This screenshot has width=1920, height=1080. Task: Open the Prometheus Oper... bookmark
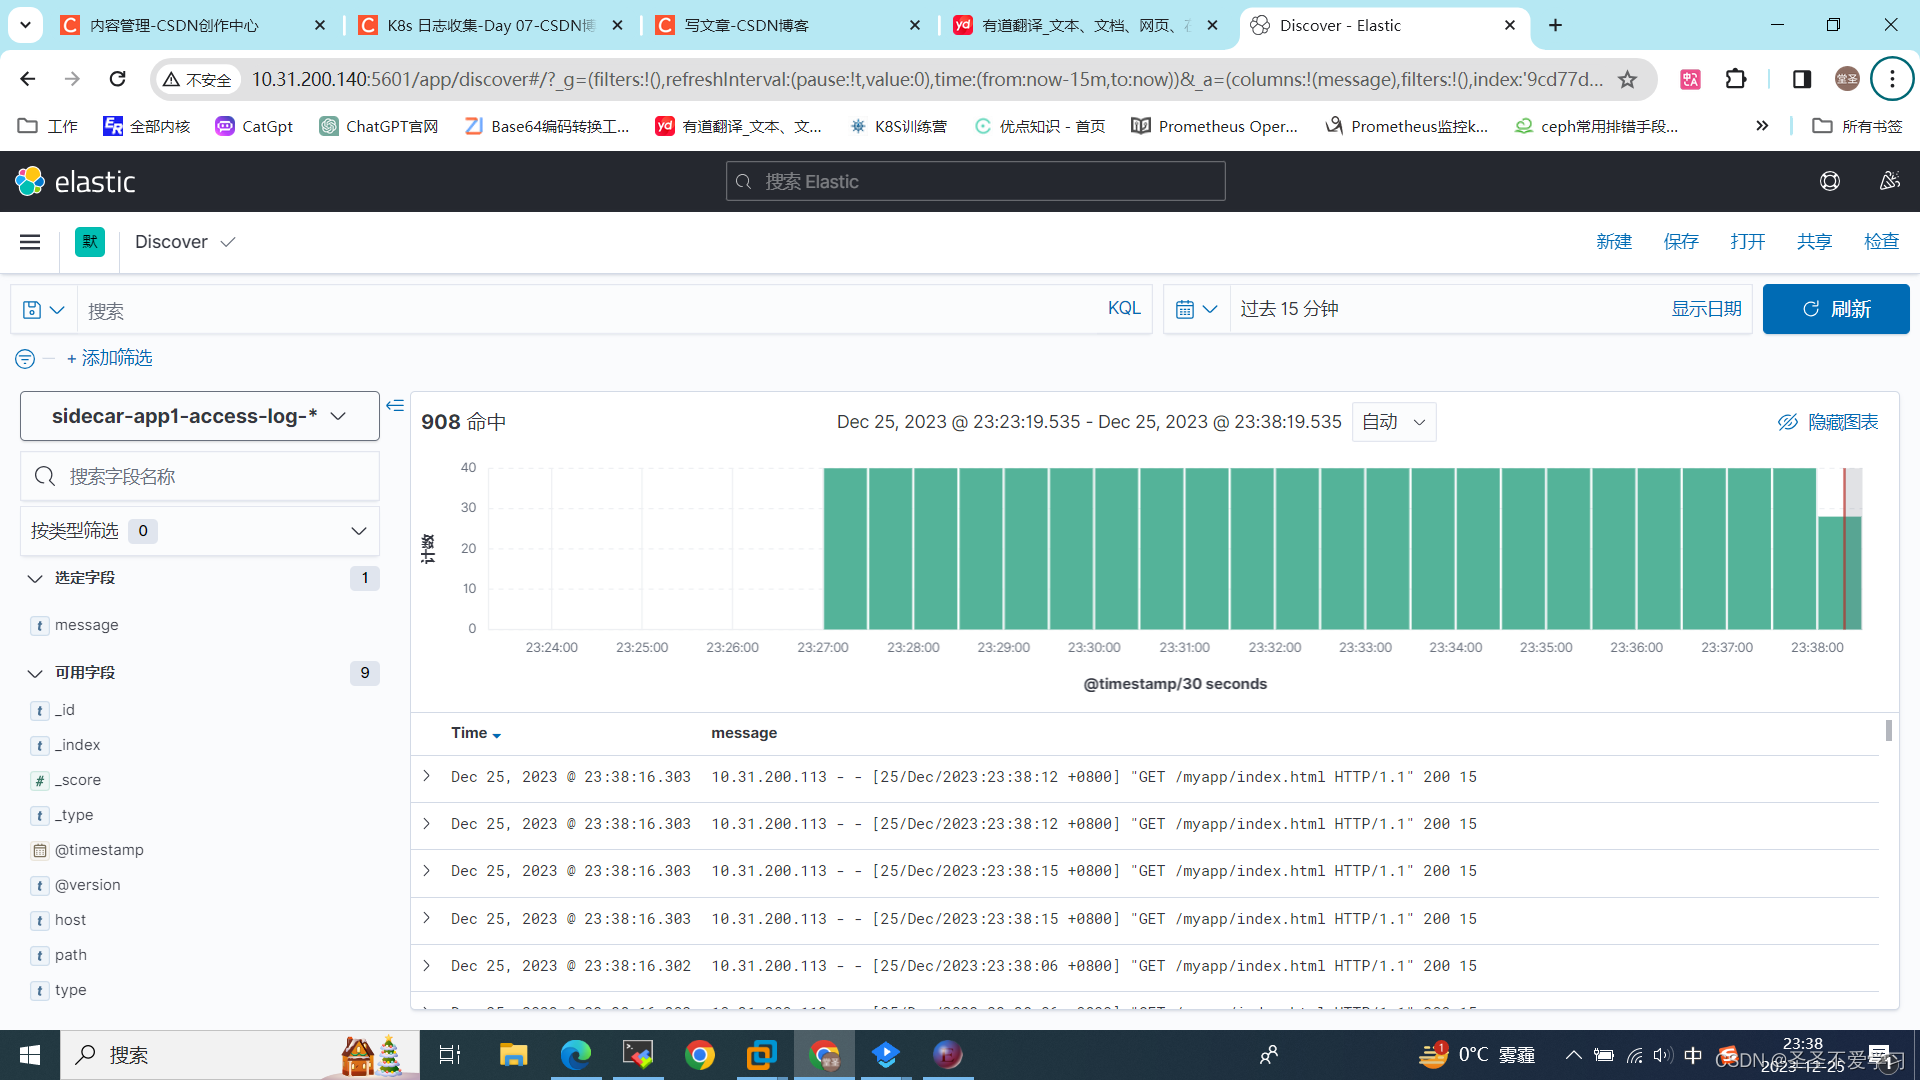(x=1214, y=126)
